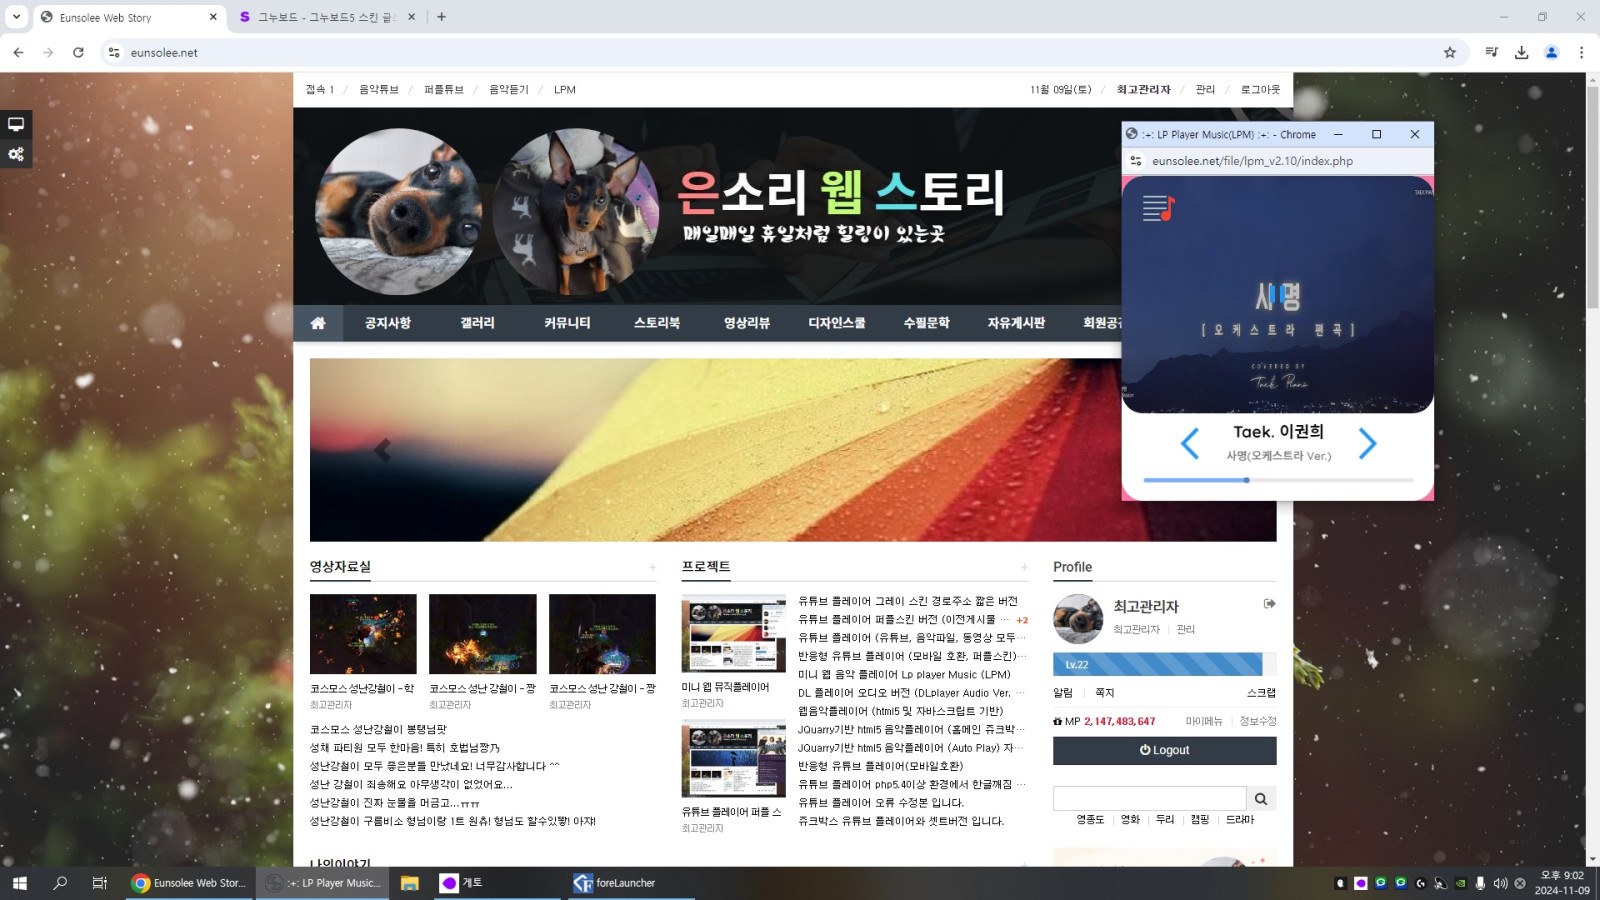Click the exit icon beside 최고관리자 profile name
The width and height of the screenshot is (1600, 900).
pyautogui.click(x=1269, y=604)
